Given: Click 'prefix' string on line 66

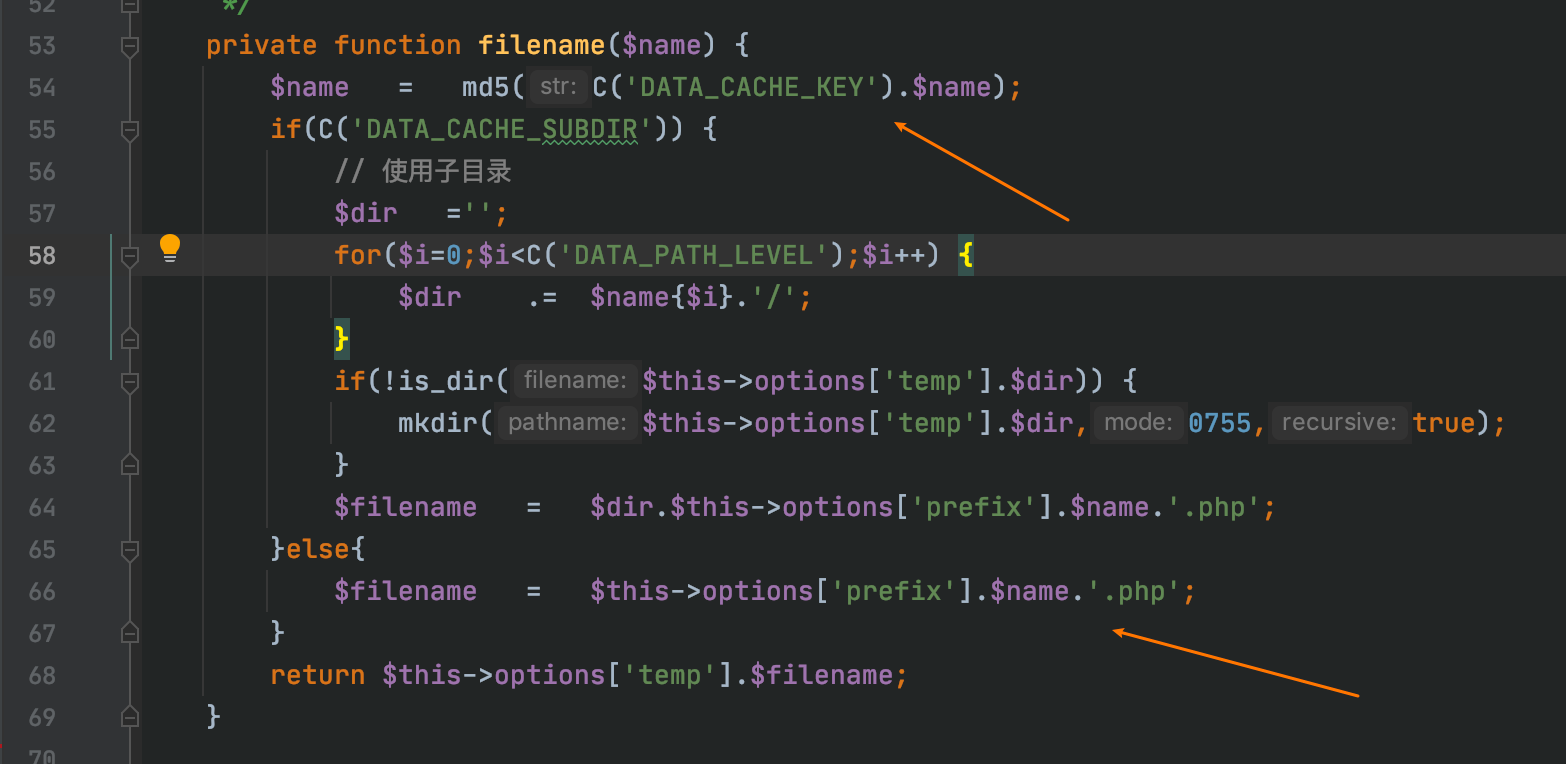Looking at the screenshot, I should [x=895, y=592].
